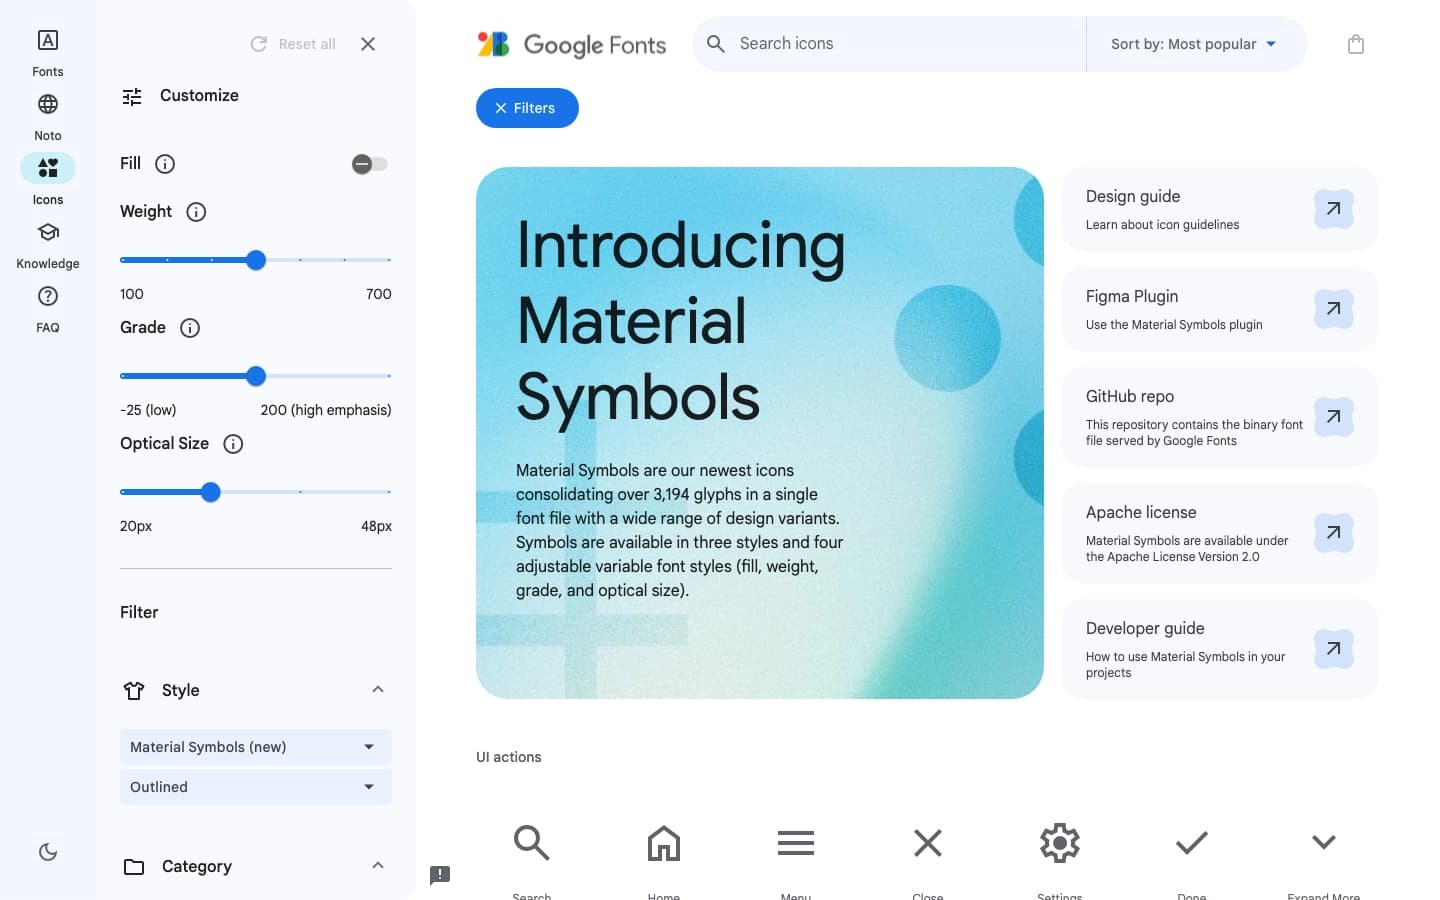Image resolution: width=1440 pixels, height=900 pixels.
Task: Click the magnifier icon in search bar
Action: (x=716, y=44)
